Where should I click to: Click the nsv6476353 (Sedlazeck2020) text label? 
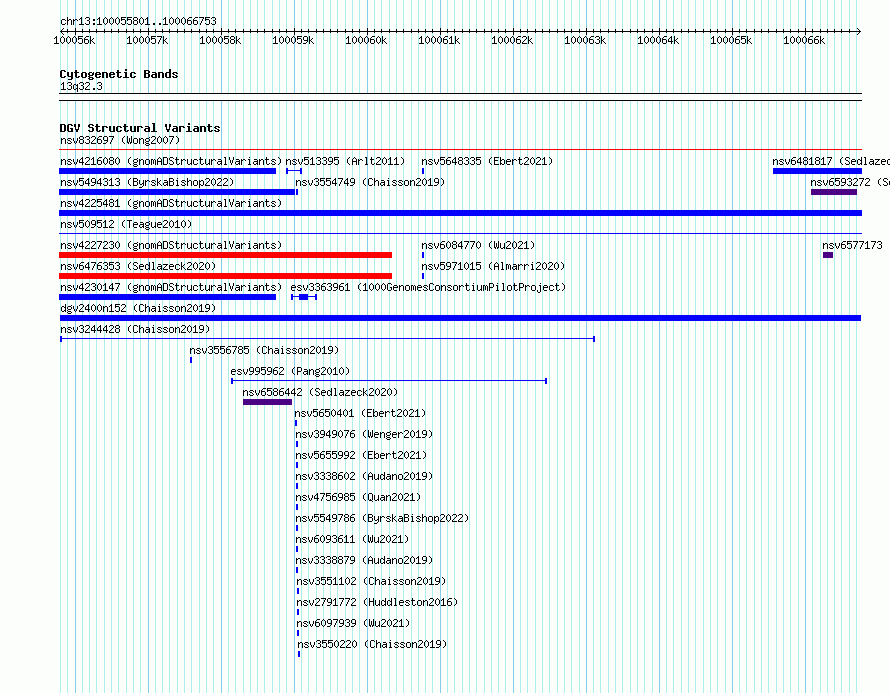(138, 266)
